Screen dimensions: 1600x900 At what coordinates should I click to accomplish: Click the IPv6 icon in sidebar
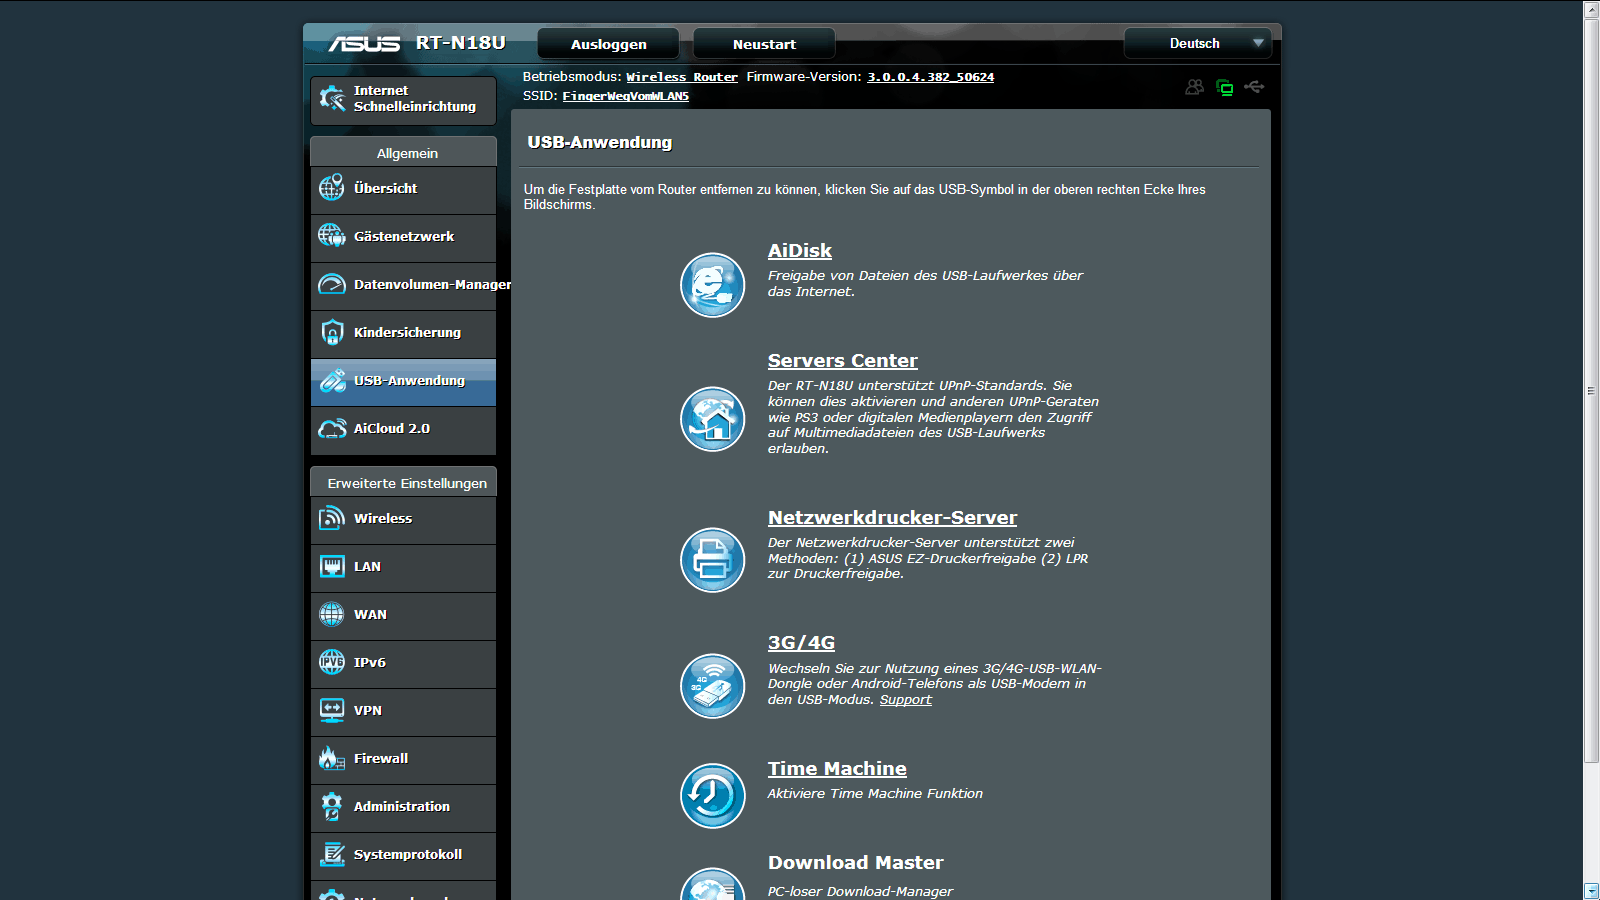click(x=332, y=662)
